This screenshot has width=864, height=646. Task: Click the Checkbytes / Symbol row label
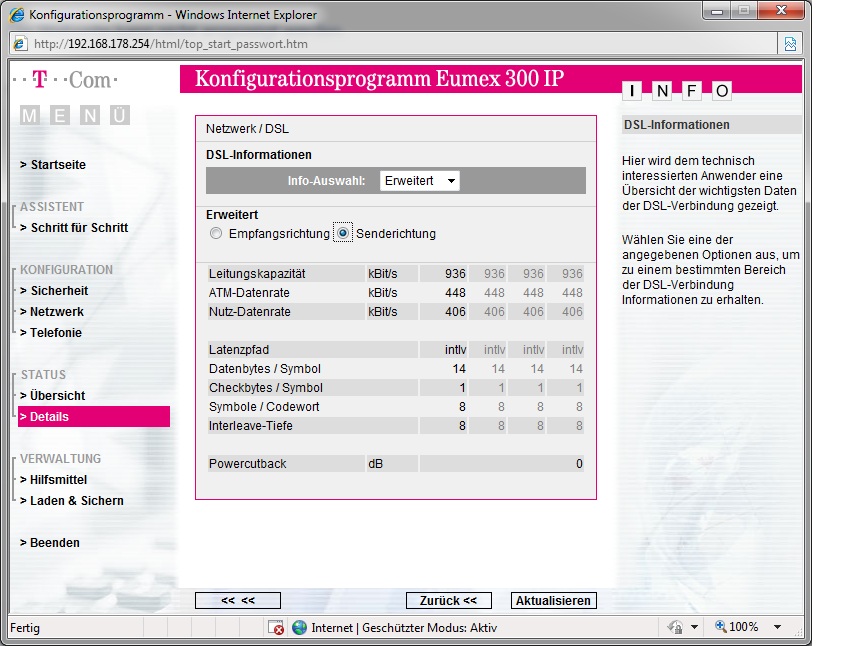(266, 388)
